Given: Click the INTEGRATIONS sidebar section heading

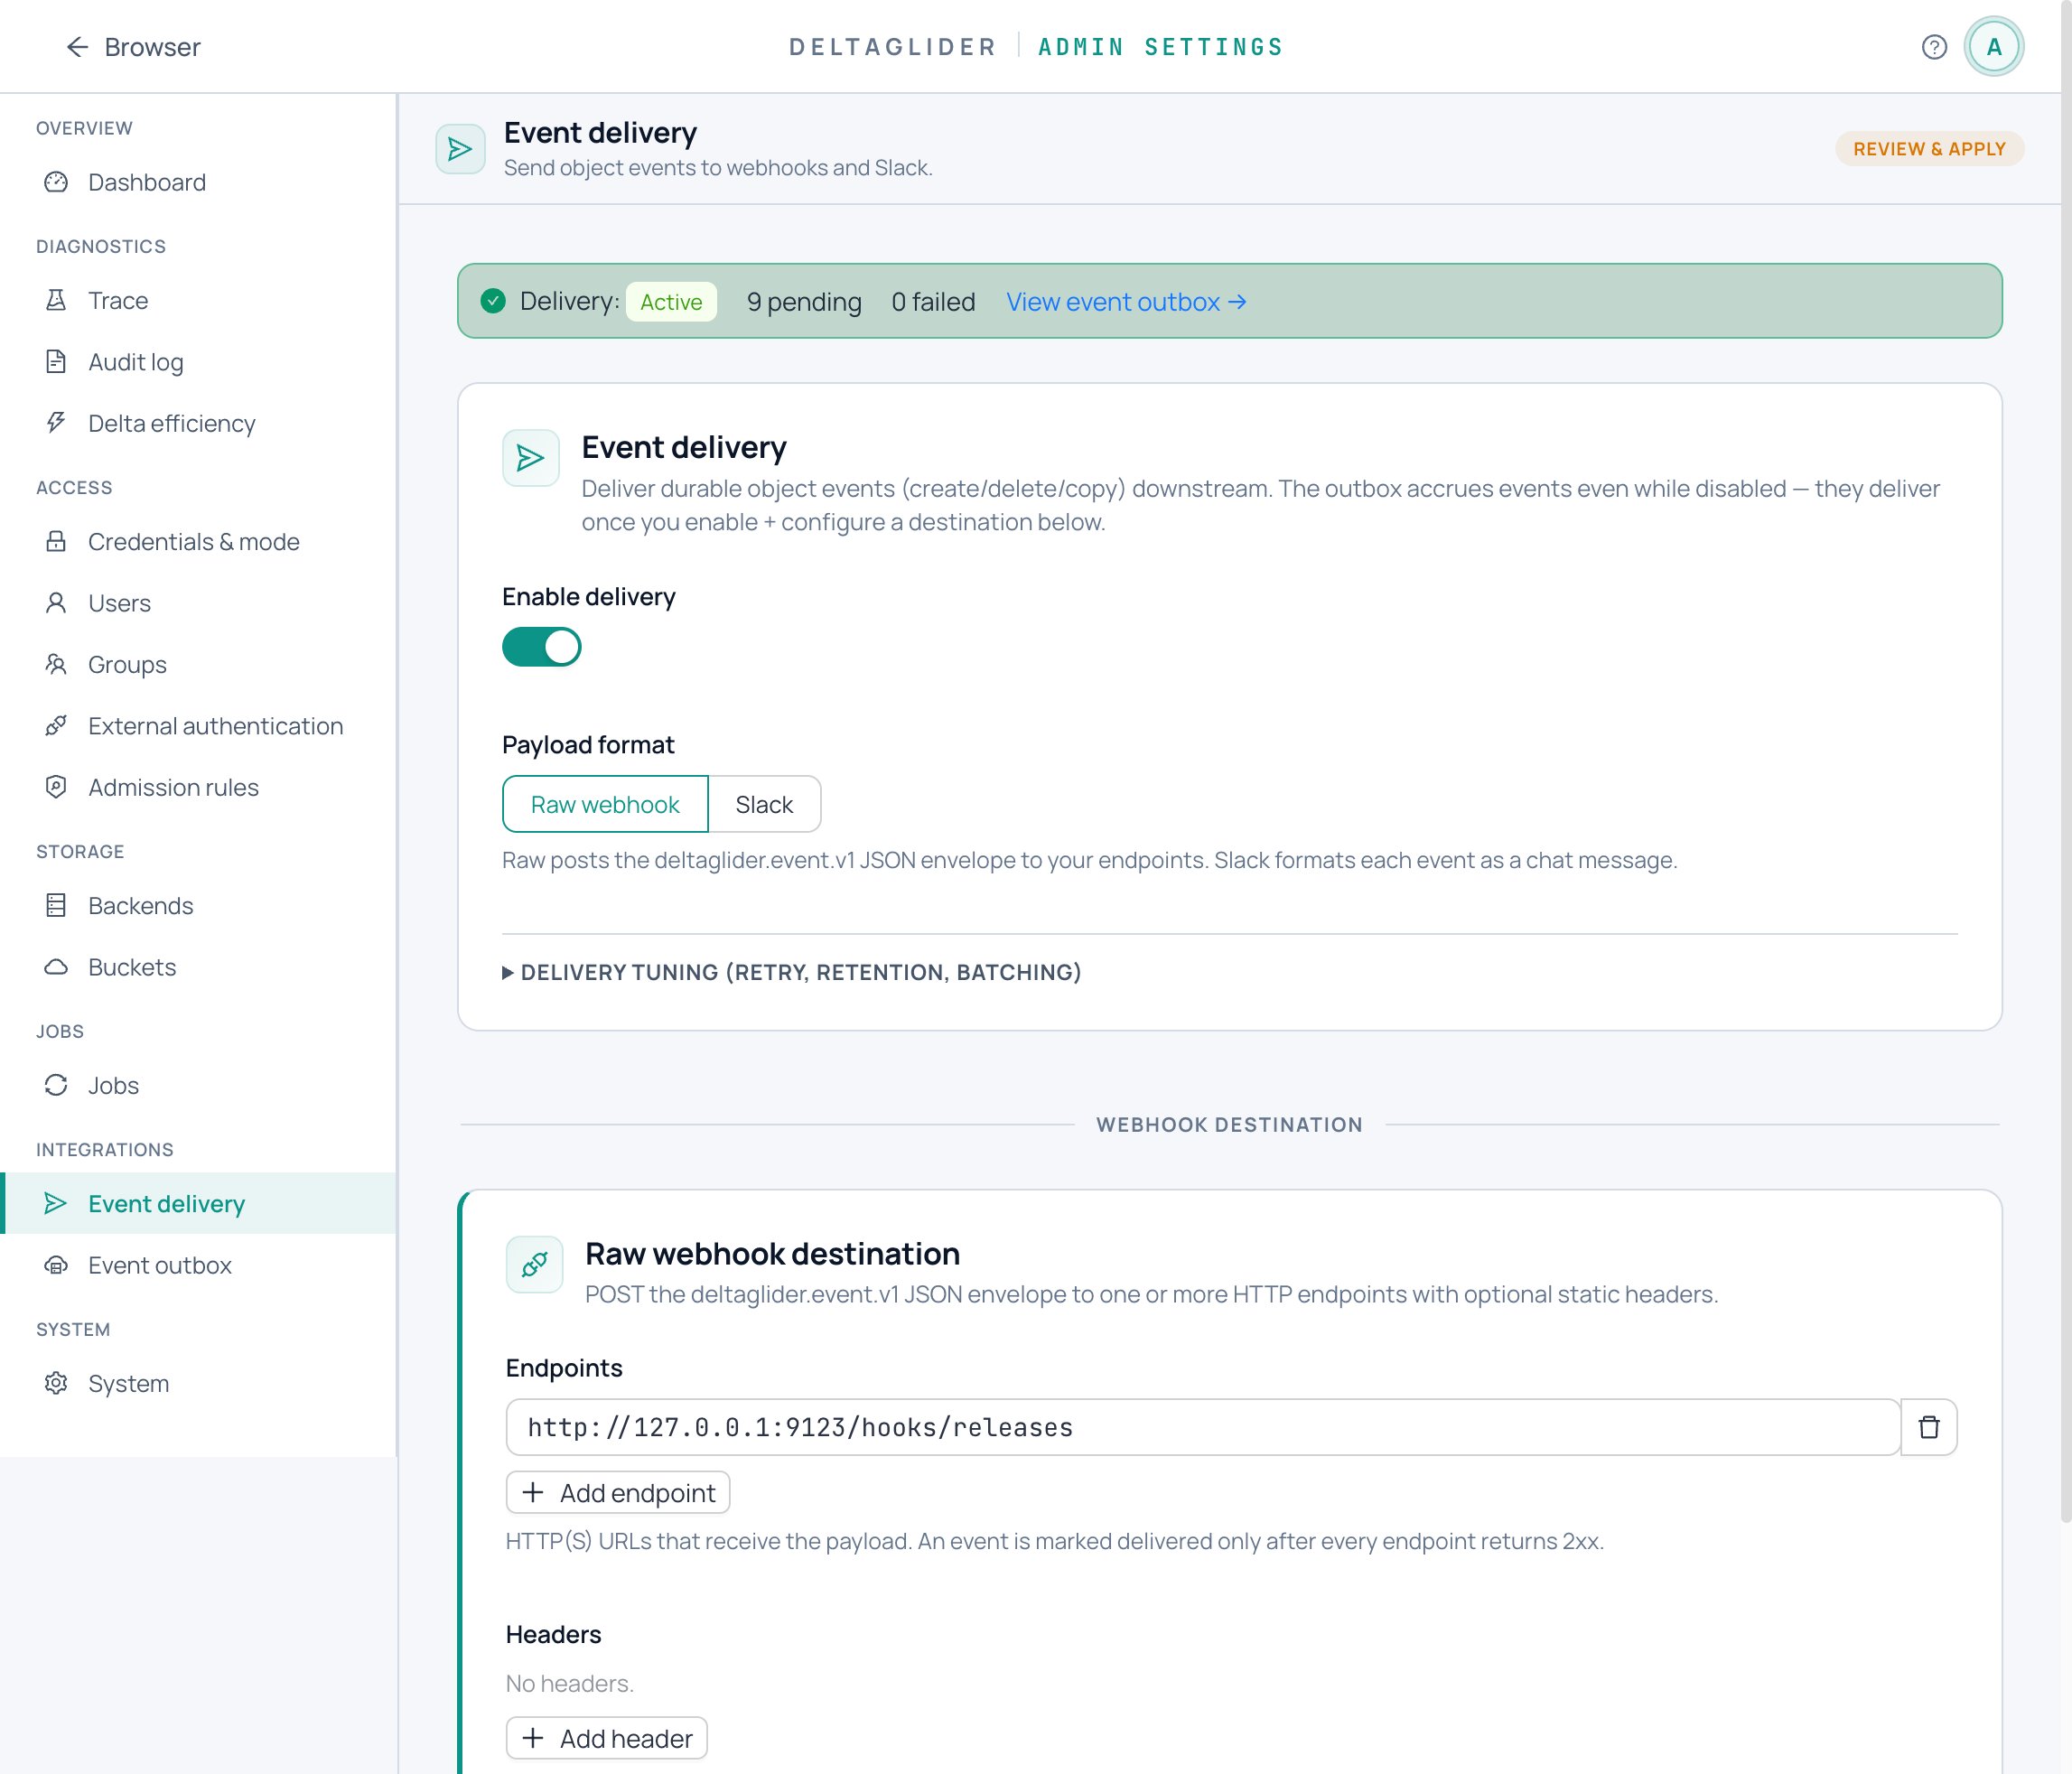Looking at the screenshot, I should tap(105, 1149).
